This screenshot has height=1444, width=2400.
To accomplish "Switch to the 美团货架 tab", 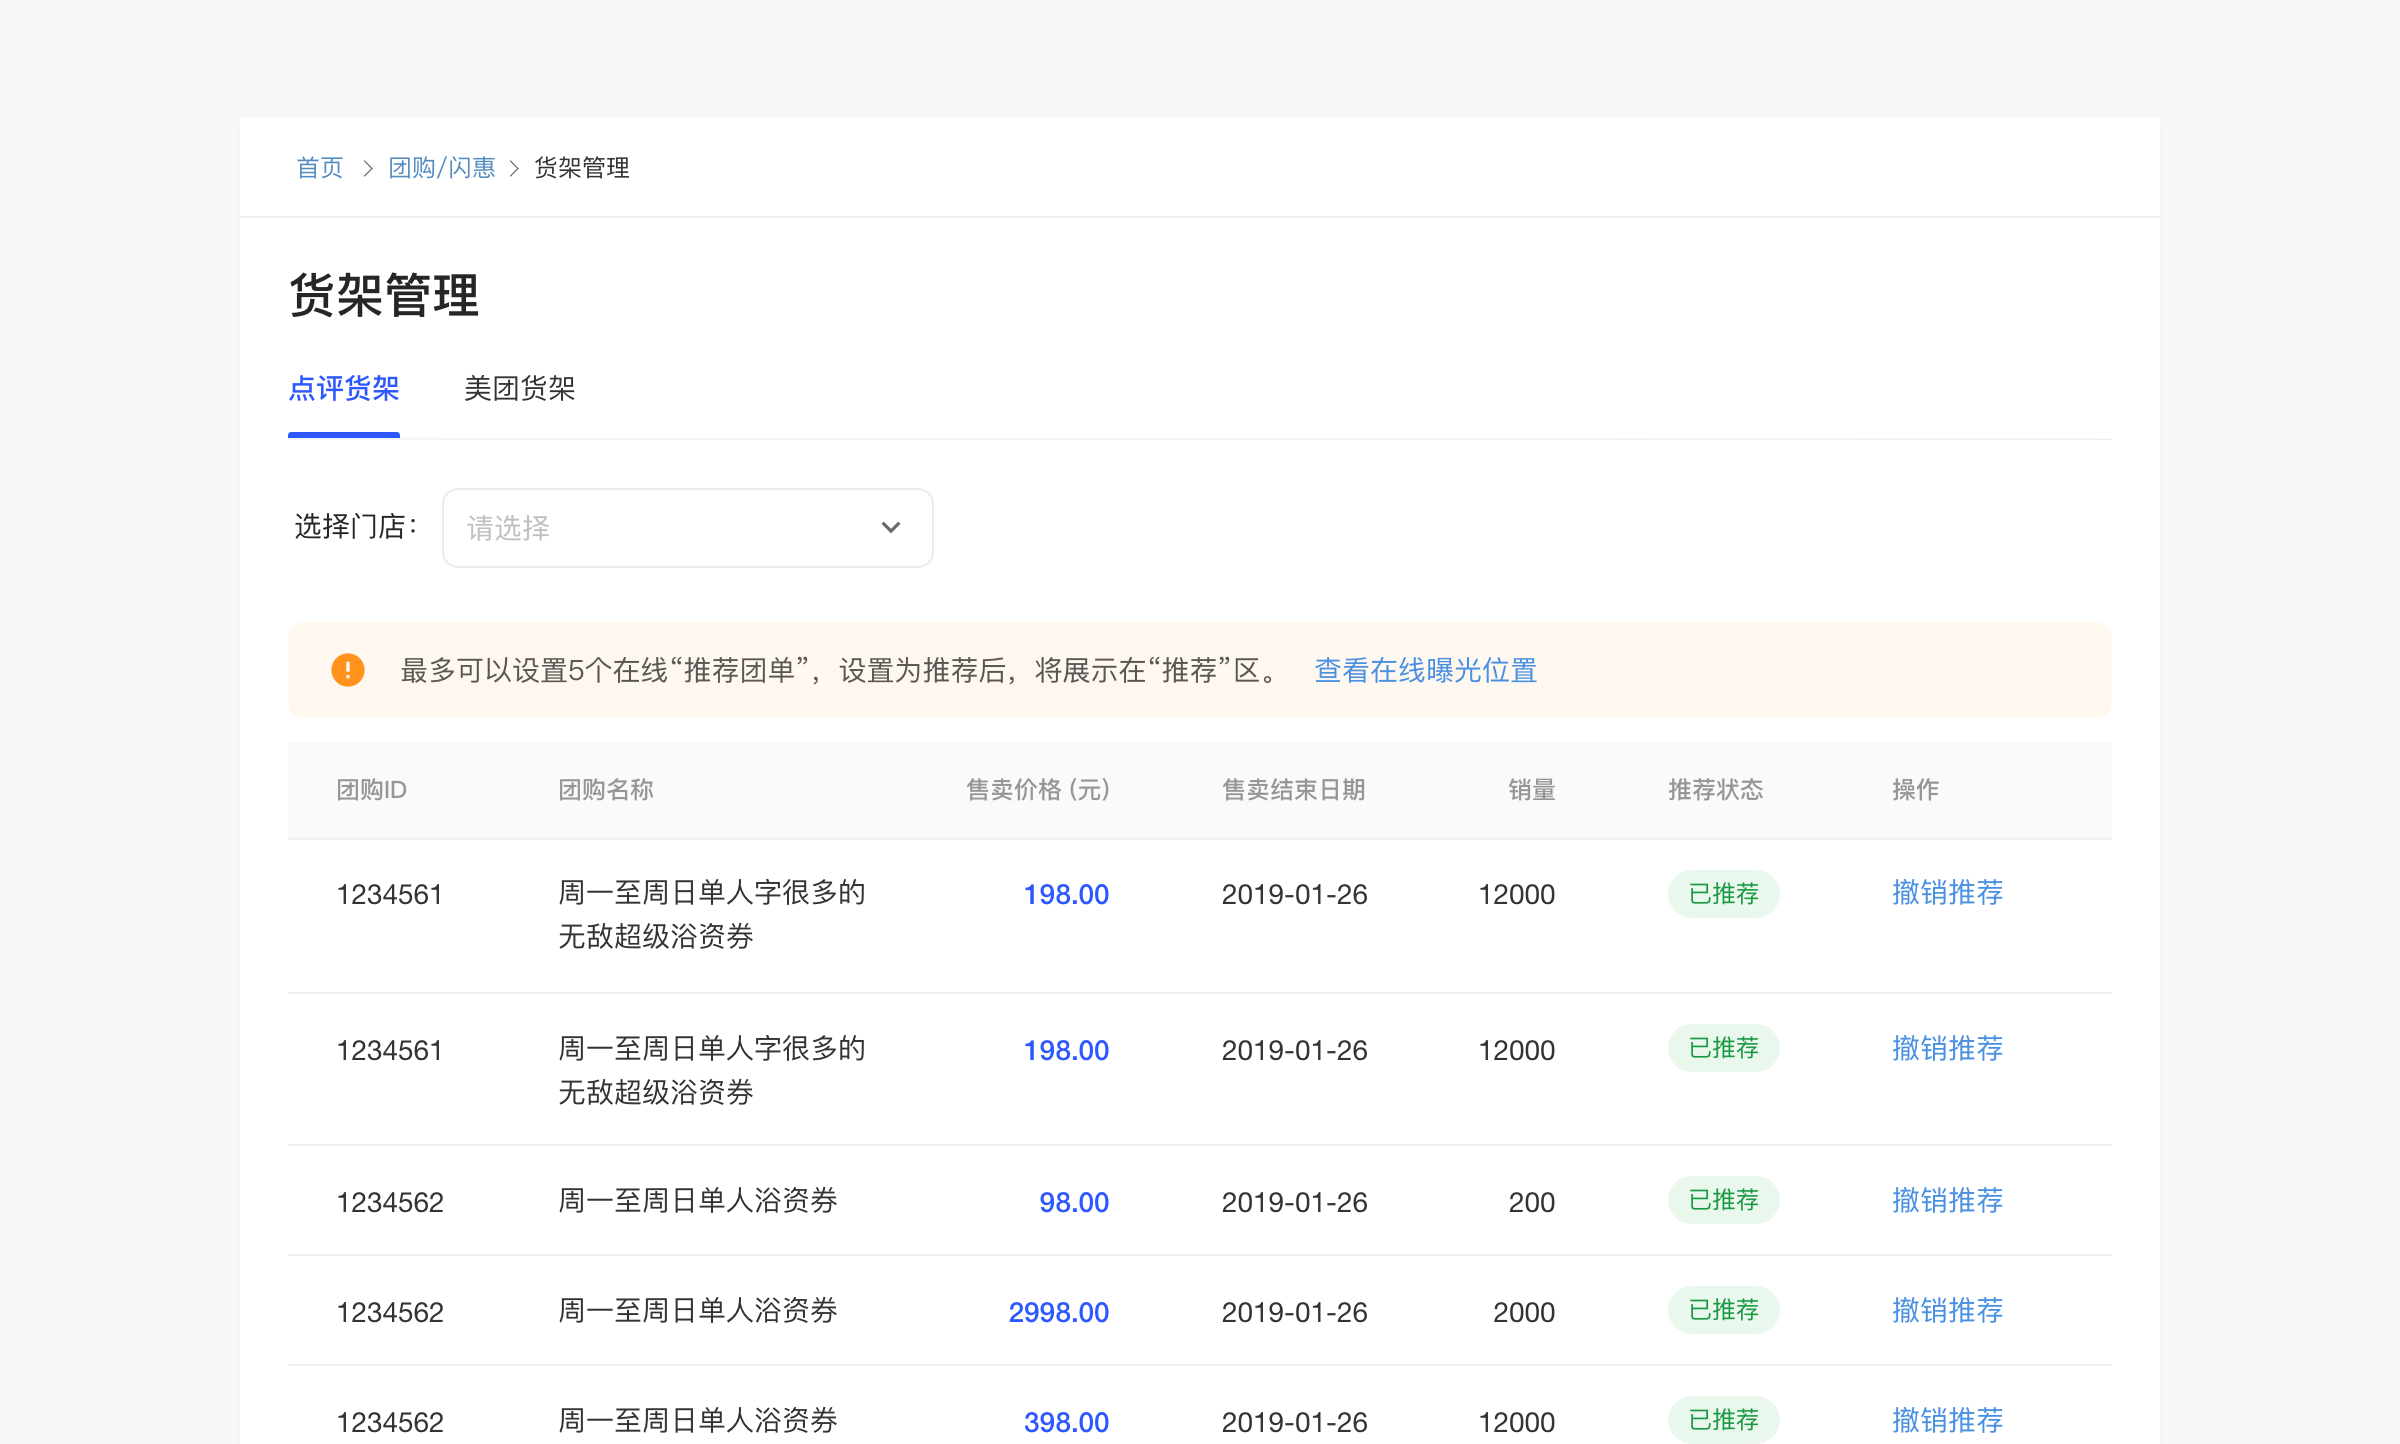I will (x=520, y=389).
